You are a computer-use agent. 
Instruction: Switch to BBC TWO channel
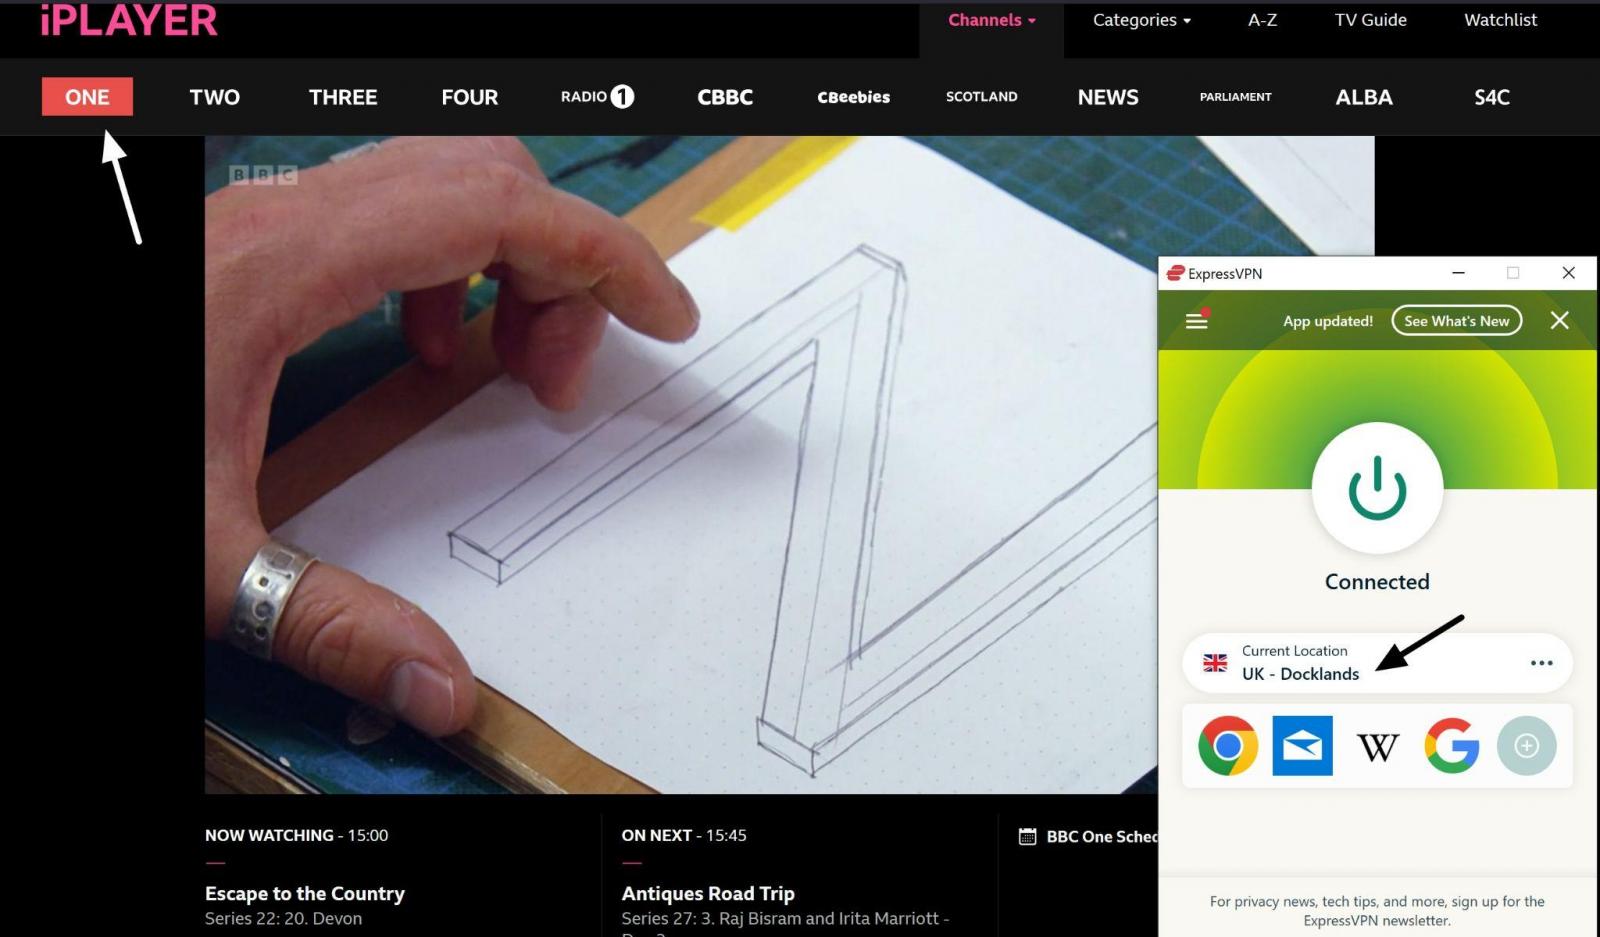[215, 97]
